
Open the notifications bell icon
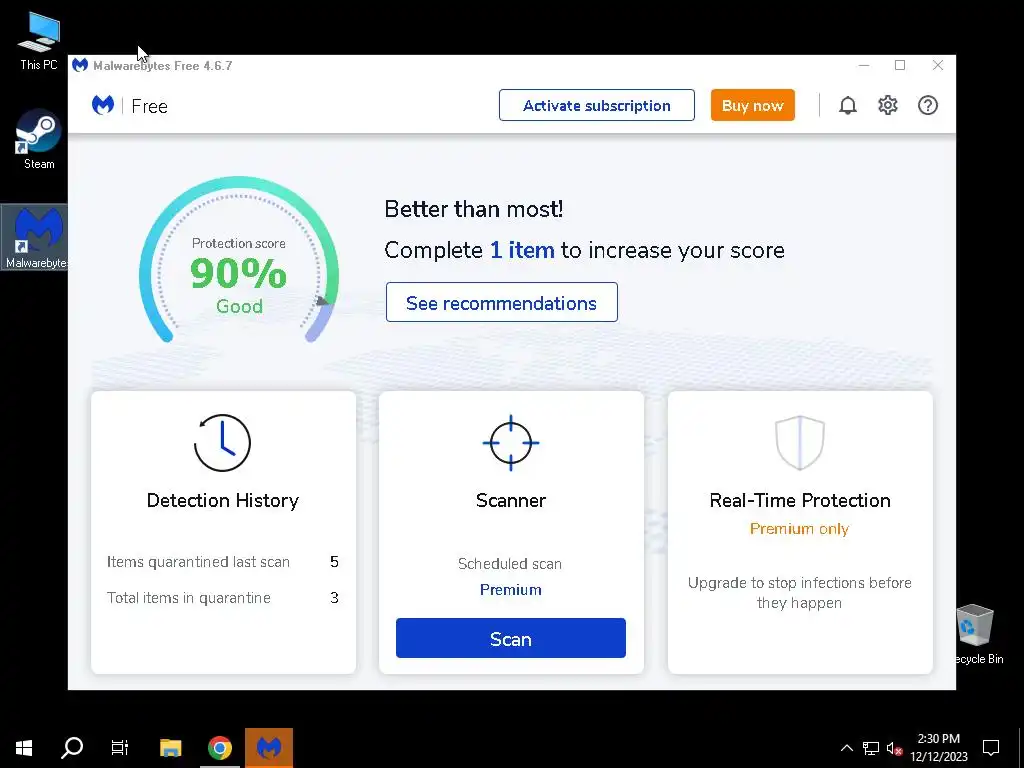[847, 105]
